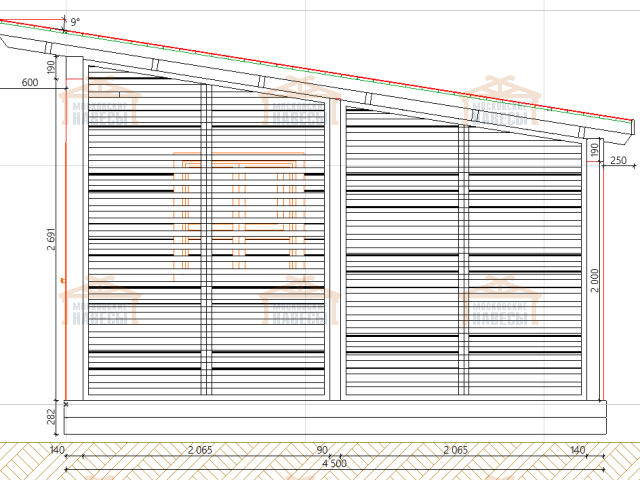The width and height of the screenshot is (640, 480).
Task: Select the bottom-right 140 post dimension
Action: (x=578, y=451)
